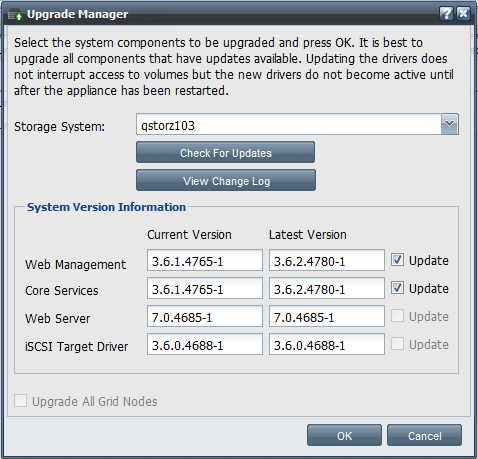Toggle the iSCSI Target Driver Update checkbox
The image size is (478, 459).
pyautogui.click(x=397, y=344)
